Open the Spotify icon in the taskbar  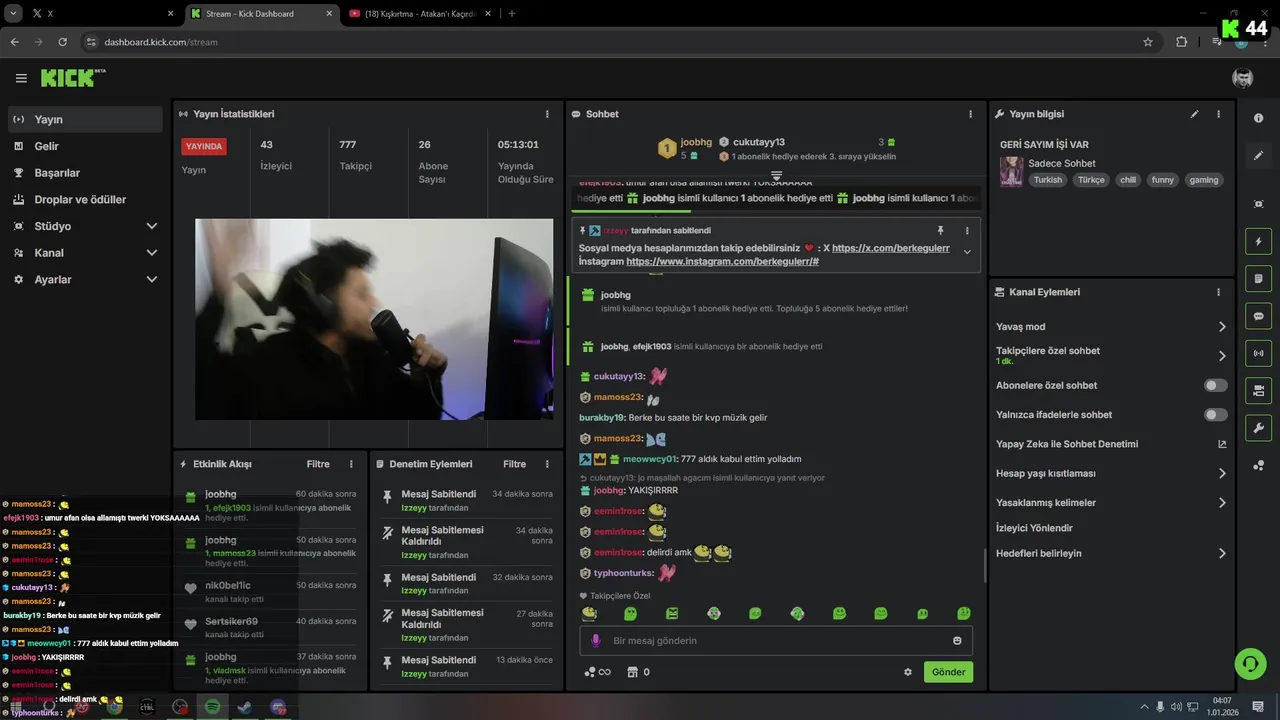pos(212,707)
